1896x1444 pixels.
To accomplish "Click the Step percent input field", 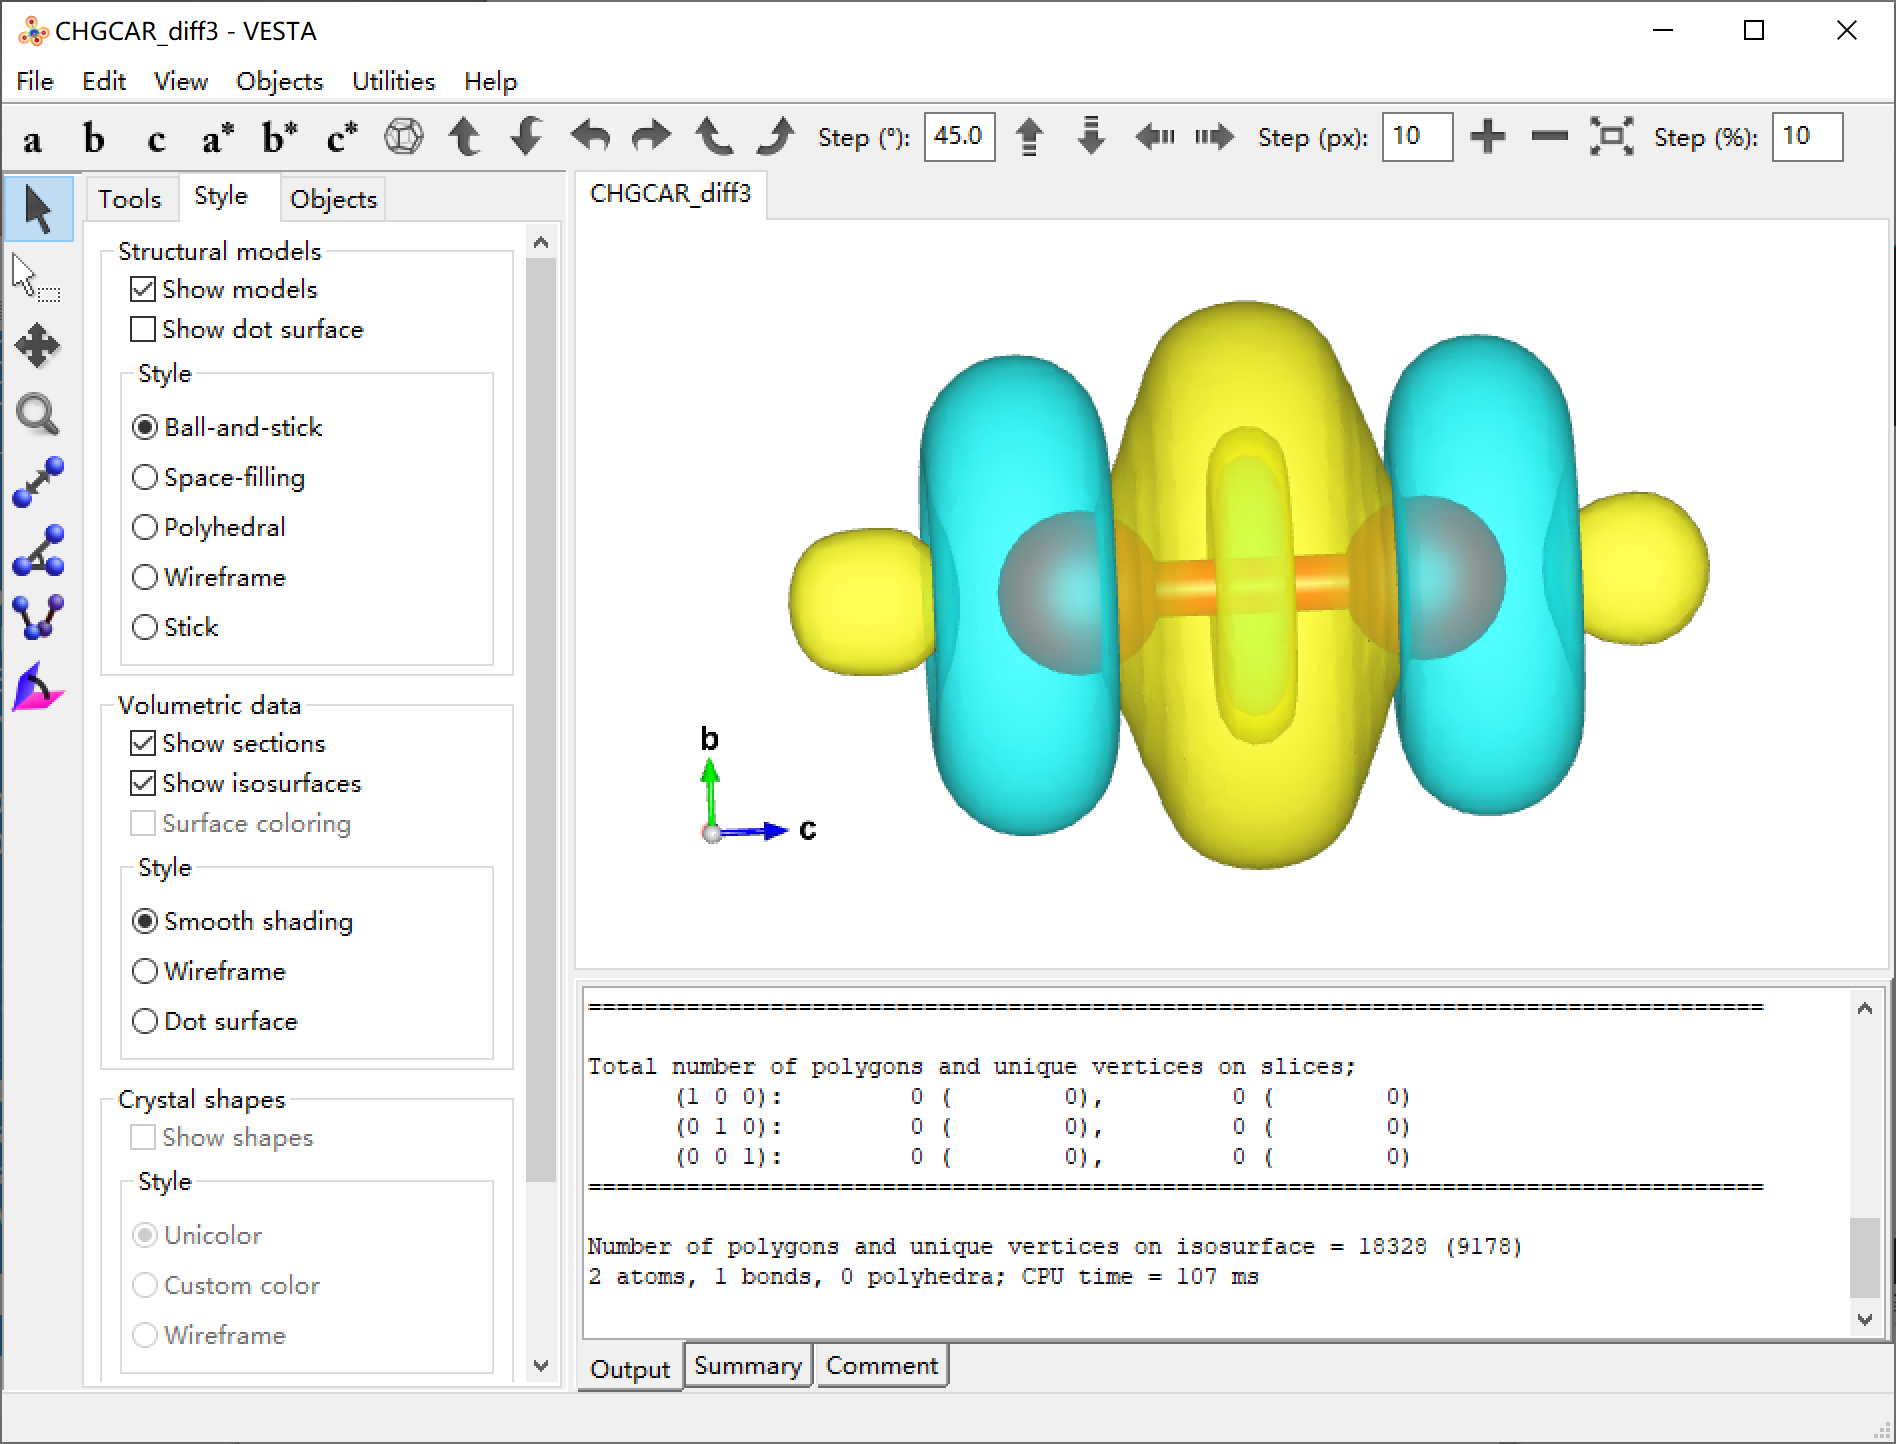I will (x=1807, y=137).
